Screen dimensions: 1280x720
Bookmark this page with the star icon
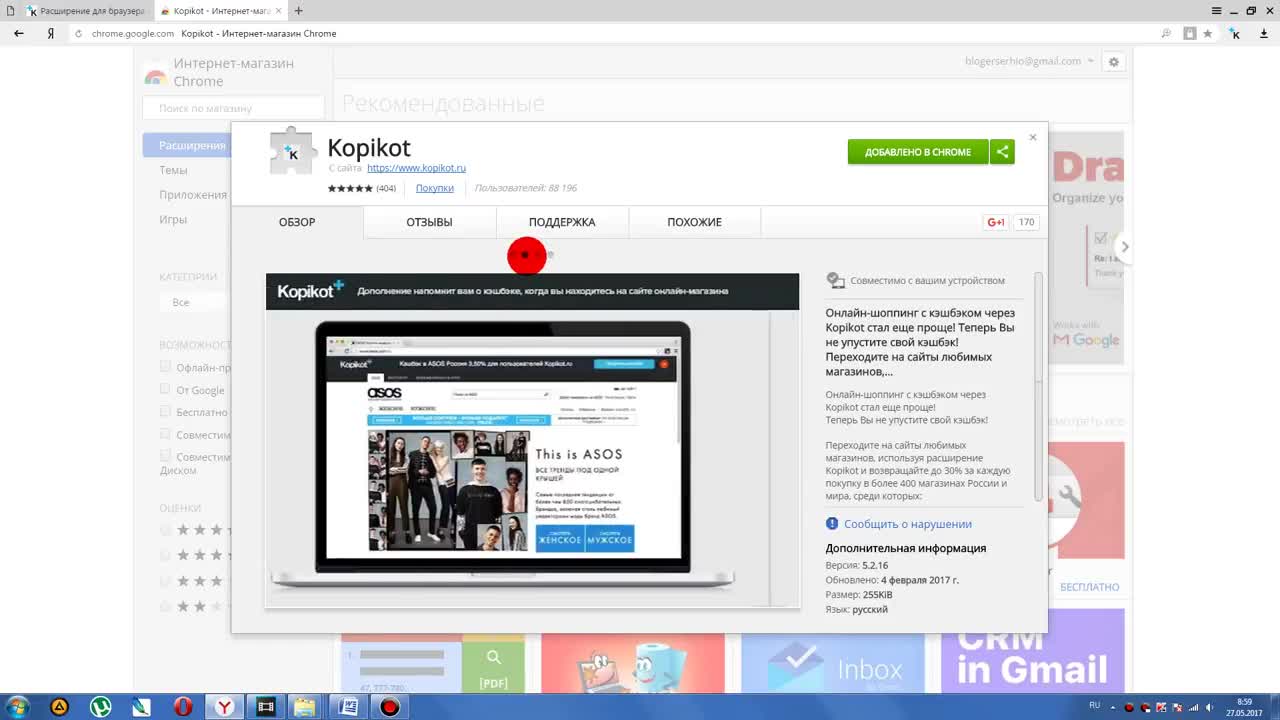[x=1208, y=33]
